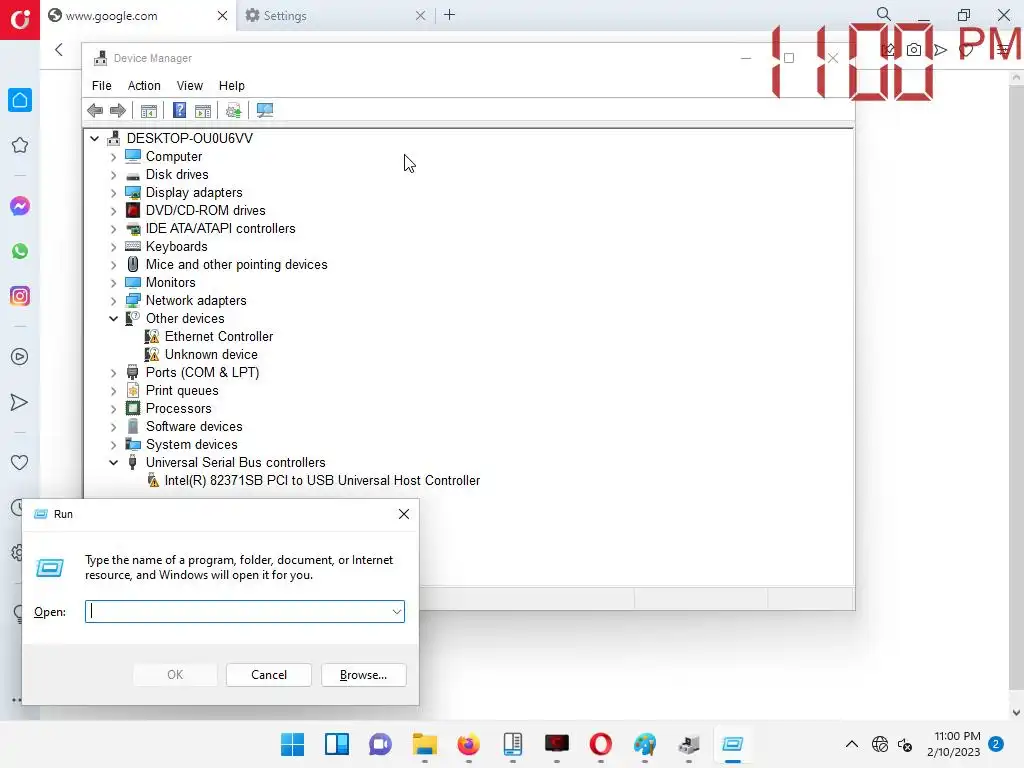Viewport: 1024px width, 768px height.
Task: Select the Unknown device entry
Action: 211,355
